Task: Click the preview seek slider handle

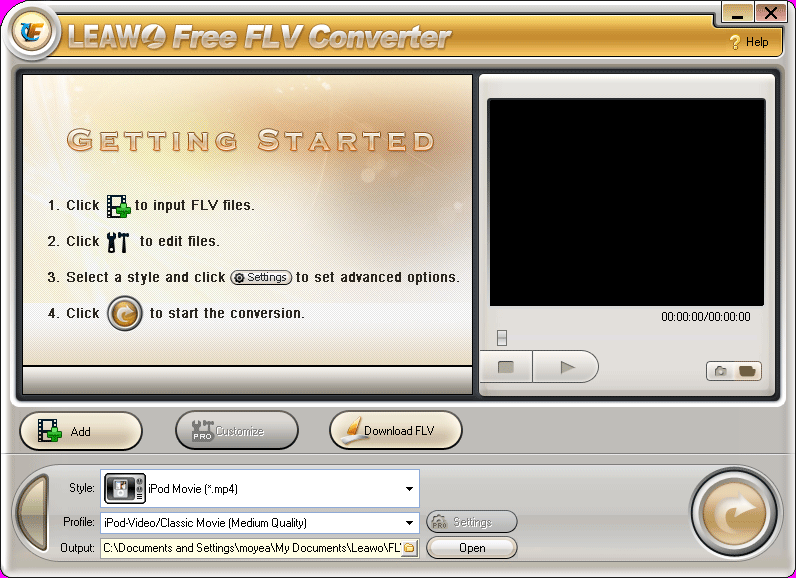Action: 502,338
